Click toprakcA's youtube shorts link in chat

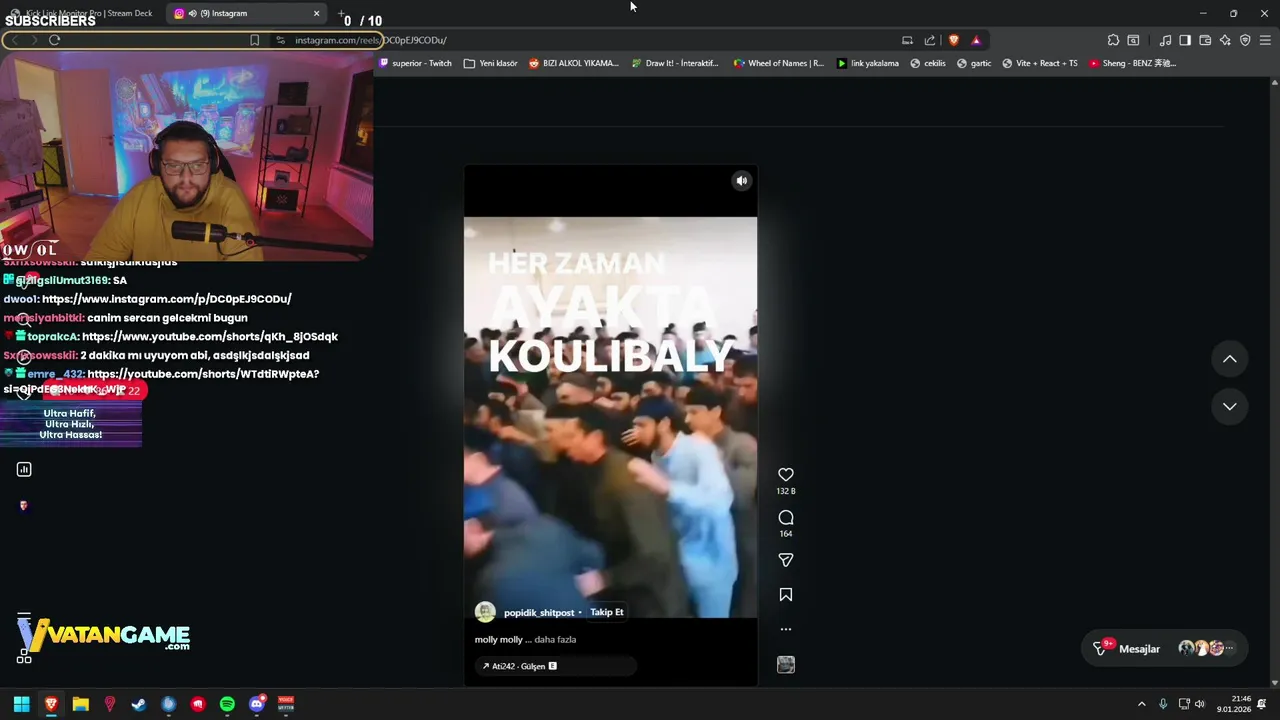(210, 337)
